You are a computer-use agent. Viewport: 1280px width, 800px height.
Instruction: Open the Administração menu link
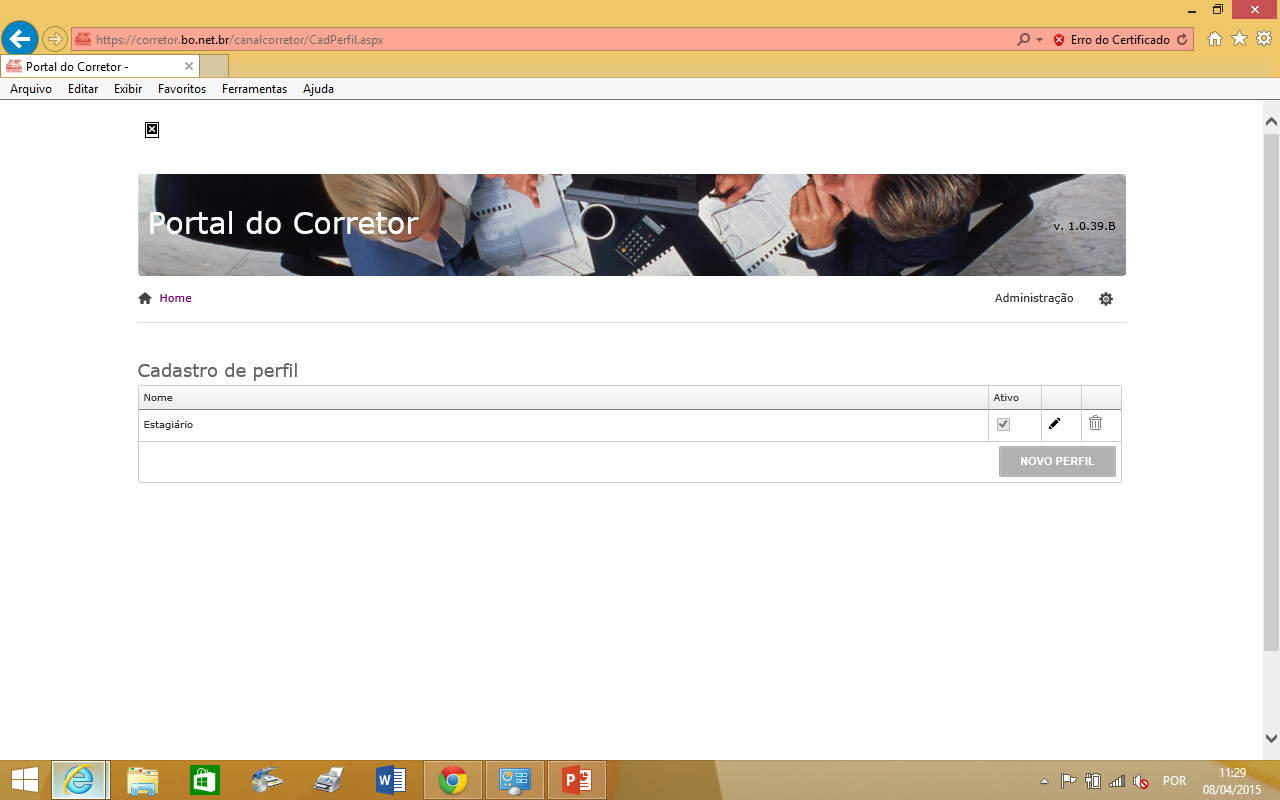1034,298
